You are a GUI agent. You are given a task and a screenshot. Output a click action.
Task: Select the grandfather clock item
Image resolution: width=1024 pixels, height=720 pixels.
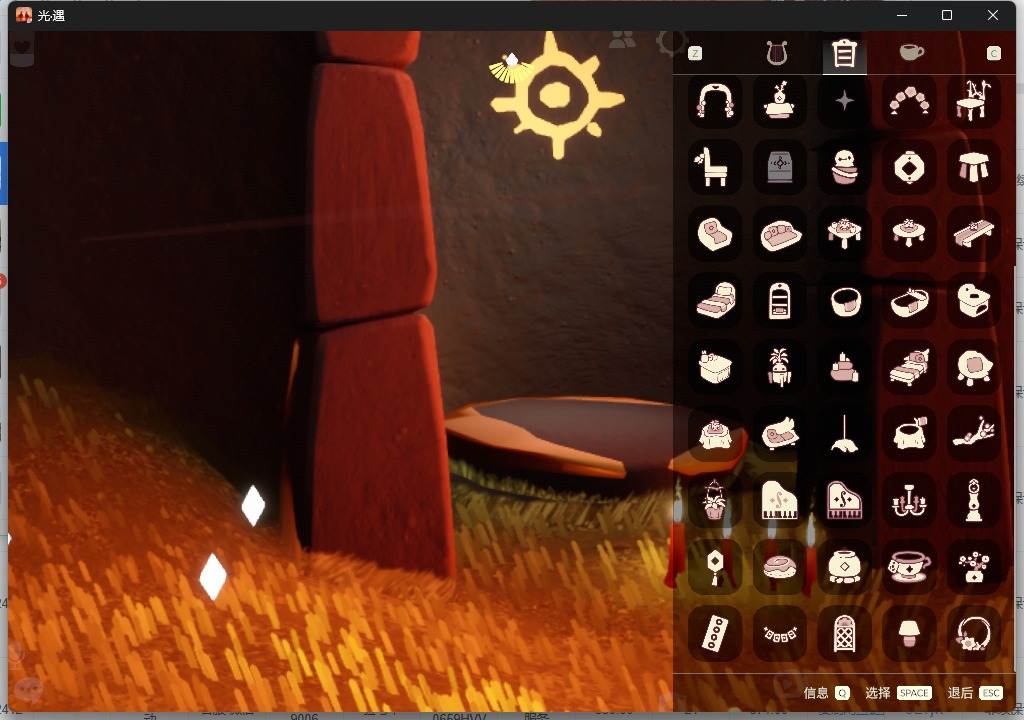click(x=973, y=500)
